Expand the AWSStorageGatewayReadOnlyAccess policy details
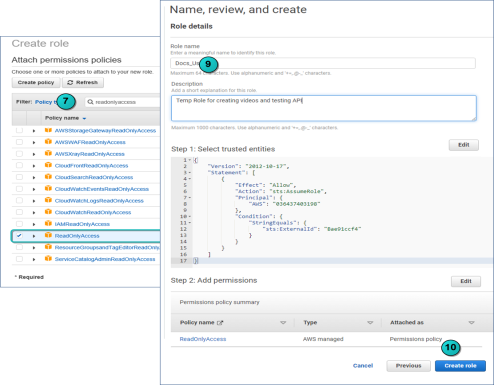494x385 pixels. pos(34,131)
